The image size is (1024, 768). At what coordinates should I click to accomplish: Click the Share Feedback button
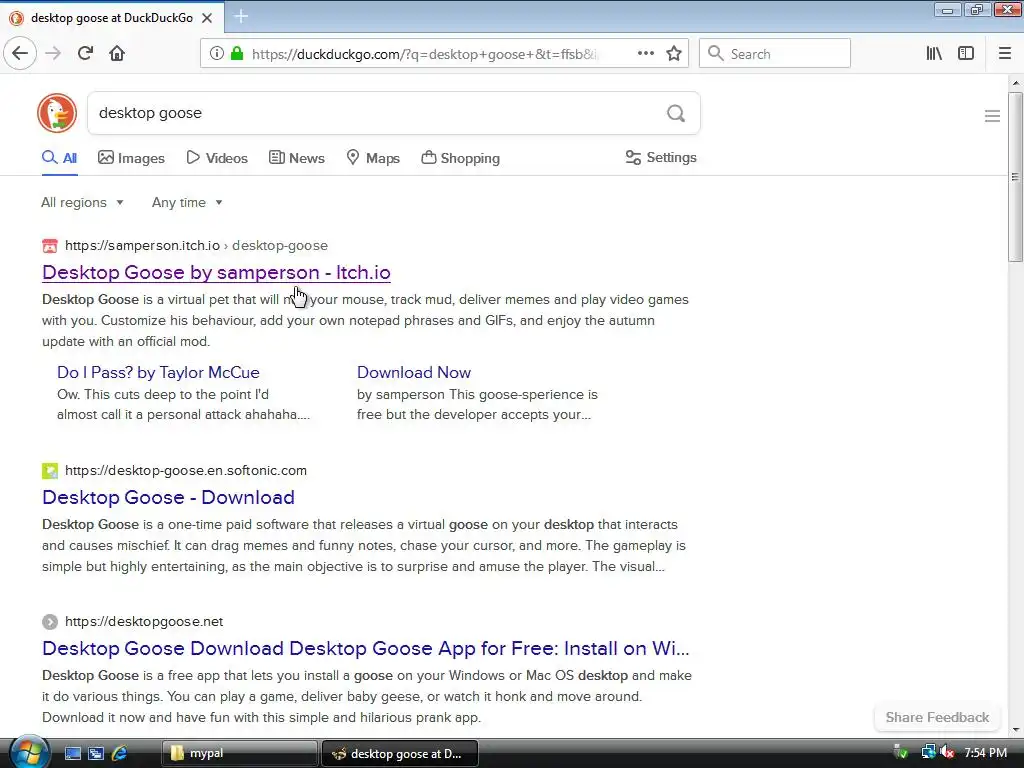(937, 717)
